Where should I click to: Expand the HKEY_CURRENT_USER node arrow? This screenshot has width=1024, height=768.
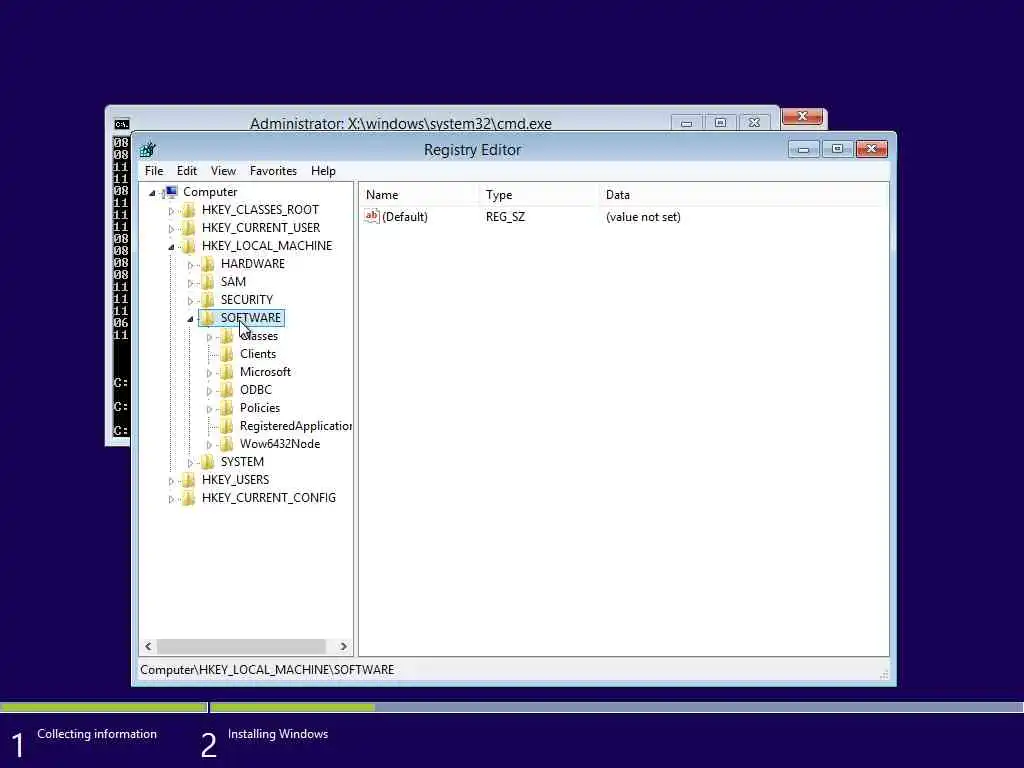171,229
